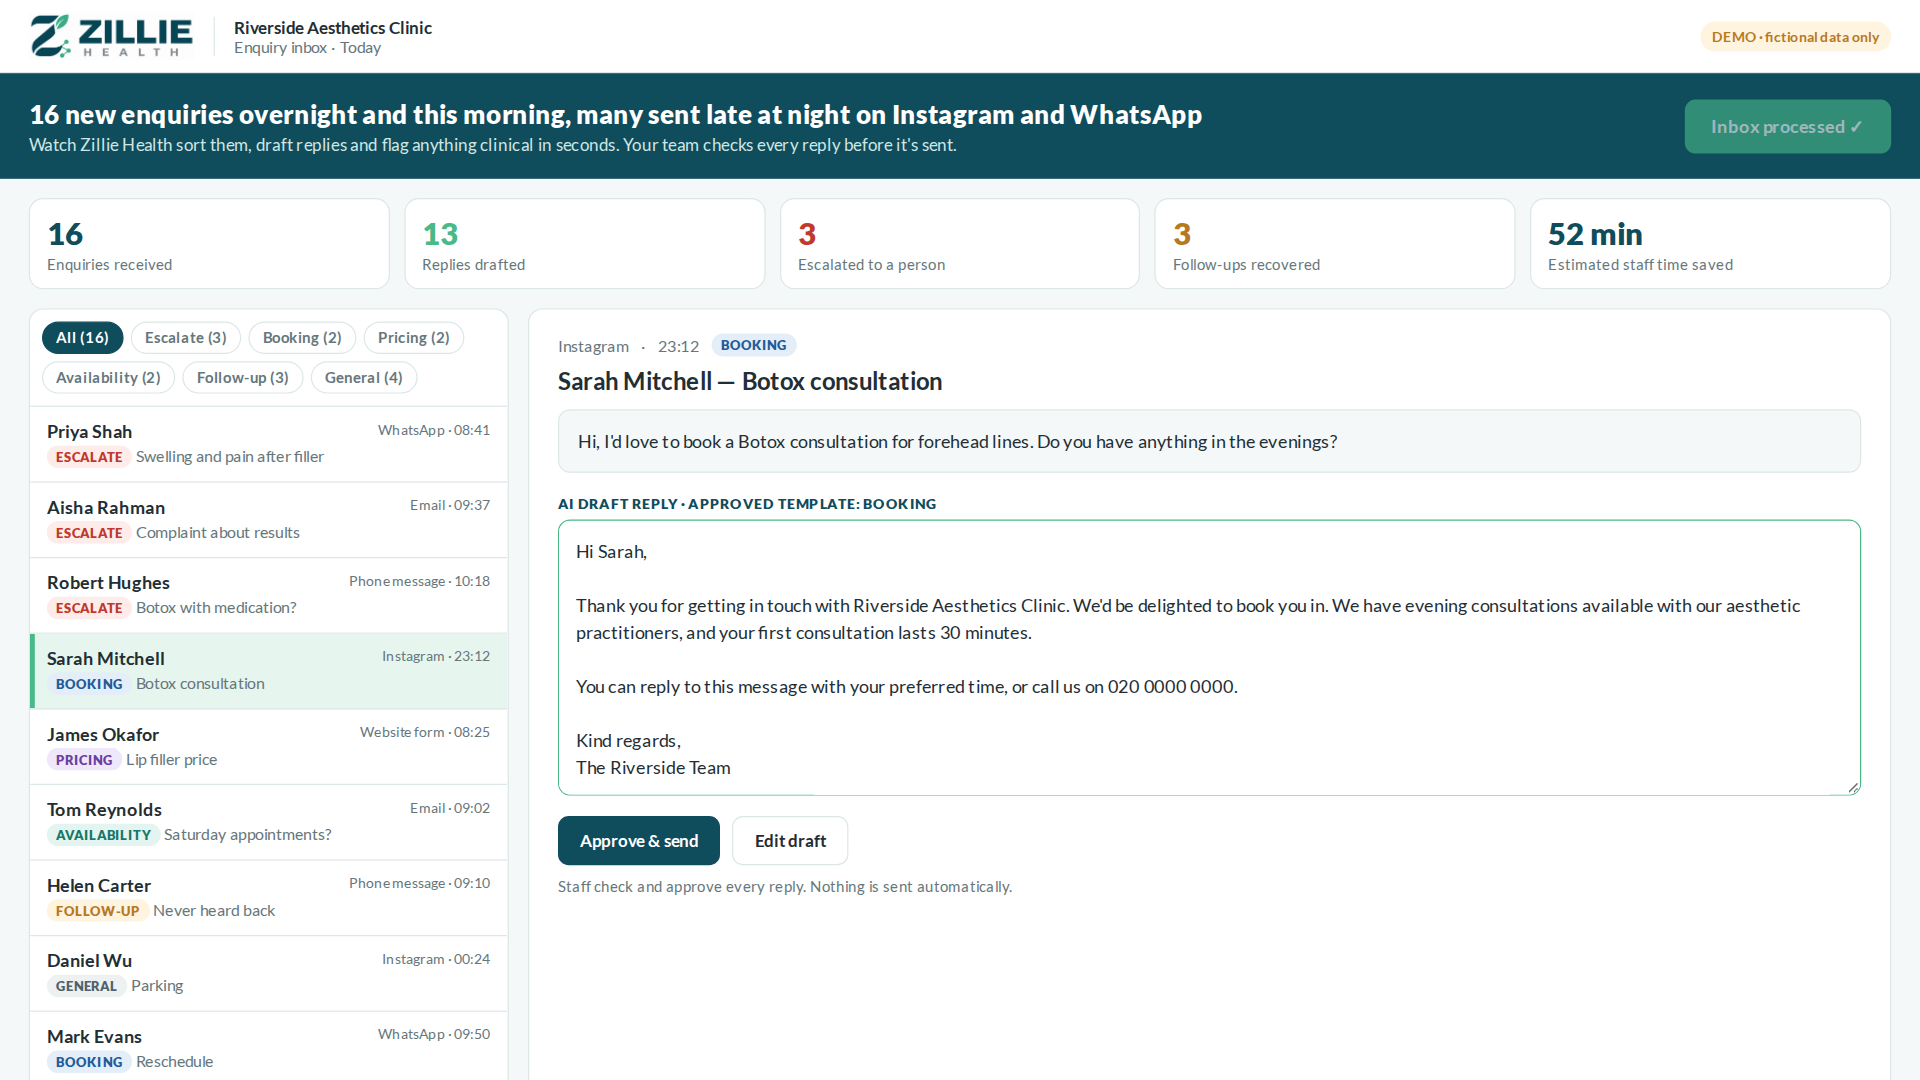The width and height of the screenshot is (1920, 1080).
Task: Click the AVAILABILITY tag on Tom Reynolds
Action: coord(103,835)
